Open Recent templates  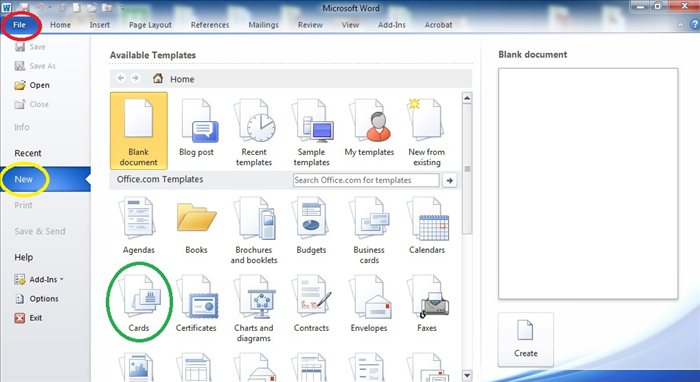coord(254,133)
